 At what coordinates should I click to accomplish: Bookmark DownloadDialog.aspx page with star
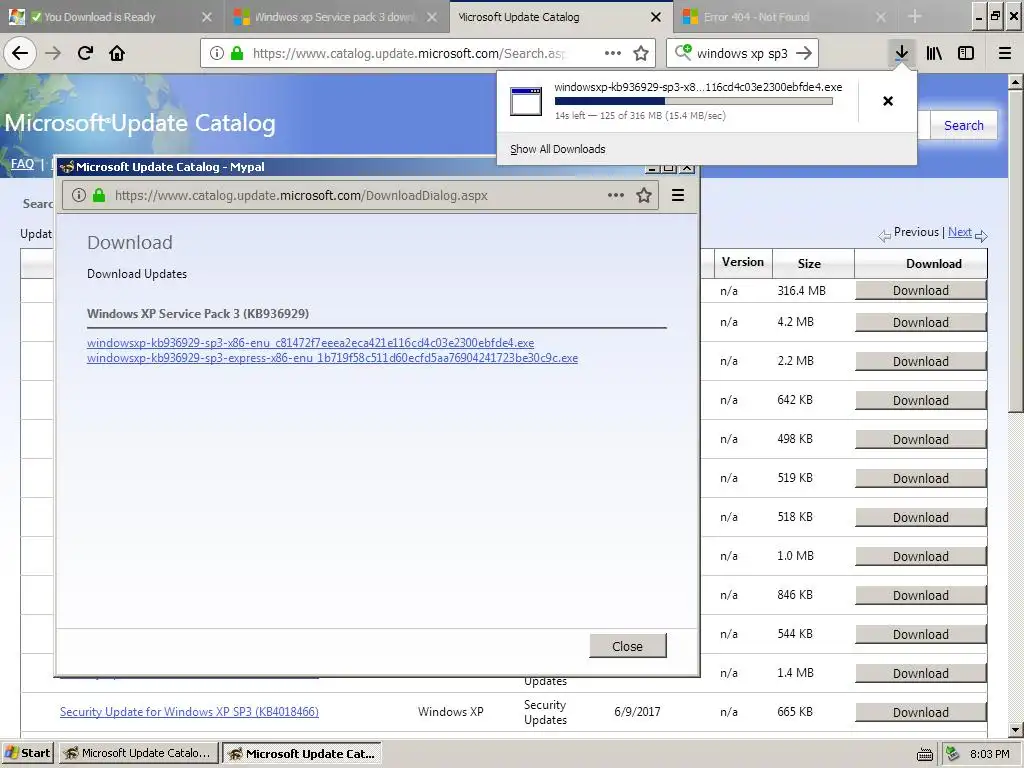point(644,195)
